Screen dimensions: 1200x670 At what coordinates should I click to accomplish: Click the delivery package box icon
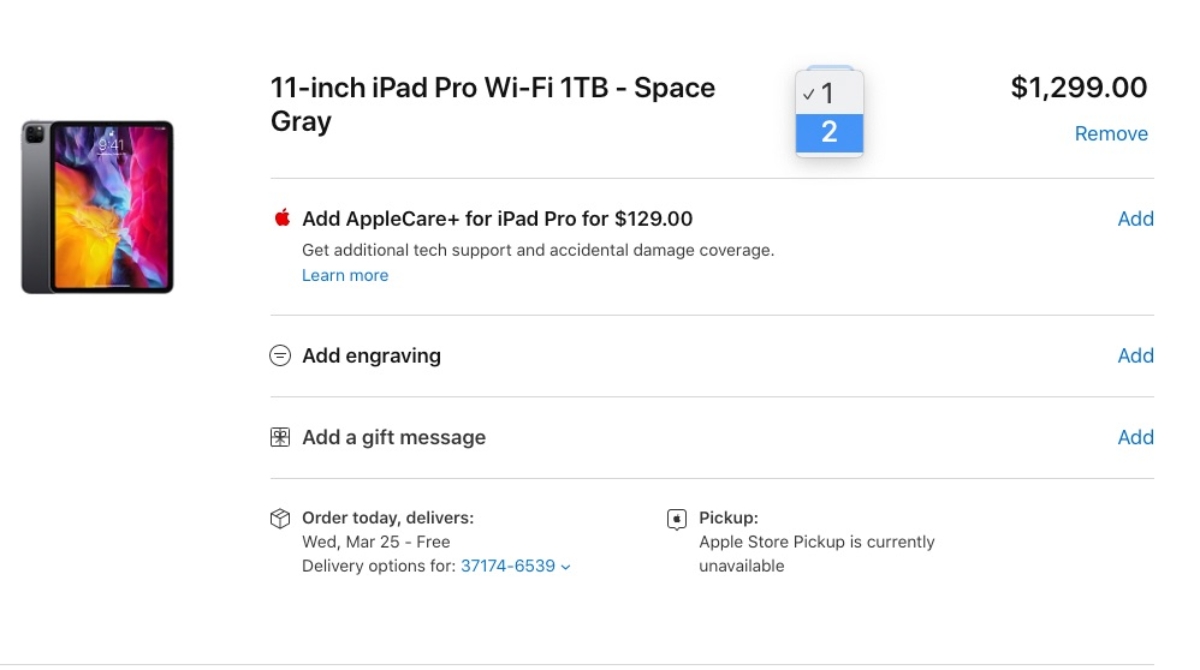coord(280,518)
